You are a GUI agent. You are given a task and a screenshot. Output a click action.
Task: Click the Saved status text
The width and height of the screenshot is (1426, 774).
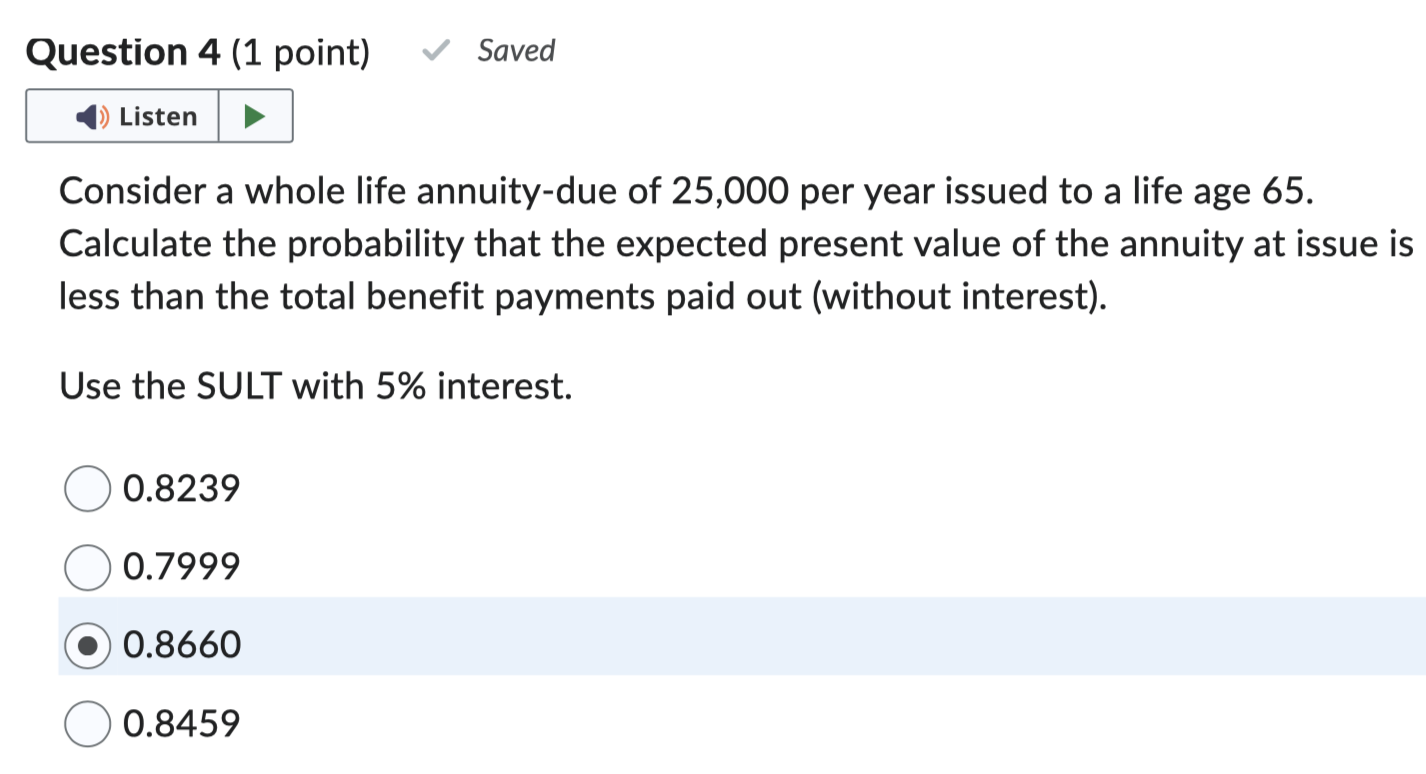[516, 51]
